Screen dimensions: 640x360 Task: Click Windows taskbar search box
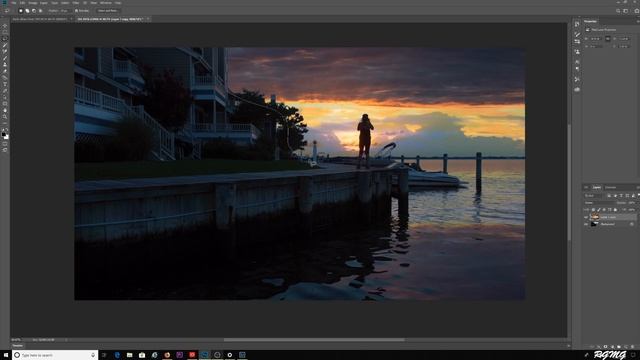tap(55, 355)
